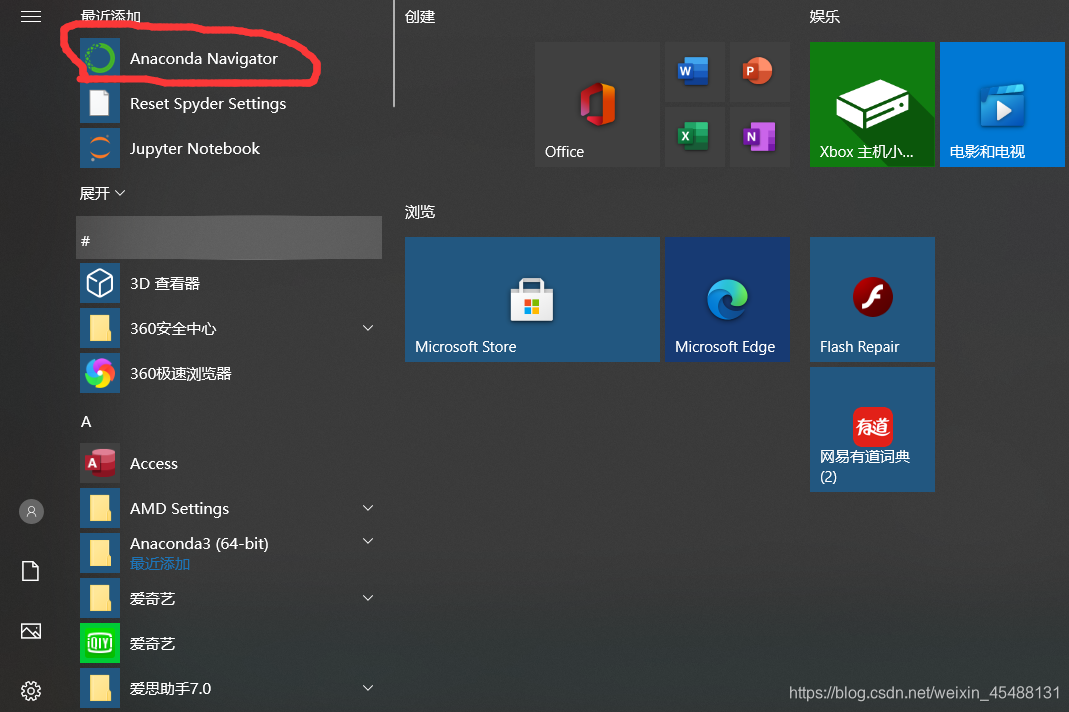This screenshot has width=1069, height=712.
Task: Expand the recently added list via 展开
Action: point(102,194)
